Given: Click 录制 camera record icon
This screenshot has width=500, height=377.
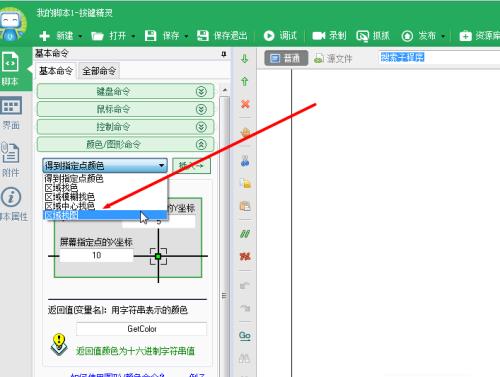Looking at the screenshot, I should coord(319,36).
